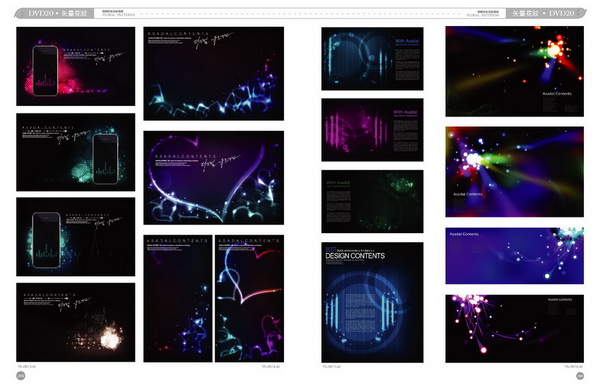Click the left page number circle
The width and height of the screenshot is (600, 388).
coord(21,376)
